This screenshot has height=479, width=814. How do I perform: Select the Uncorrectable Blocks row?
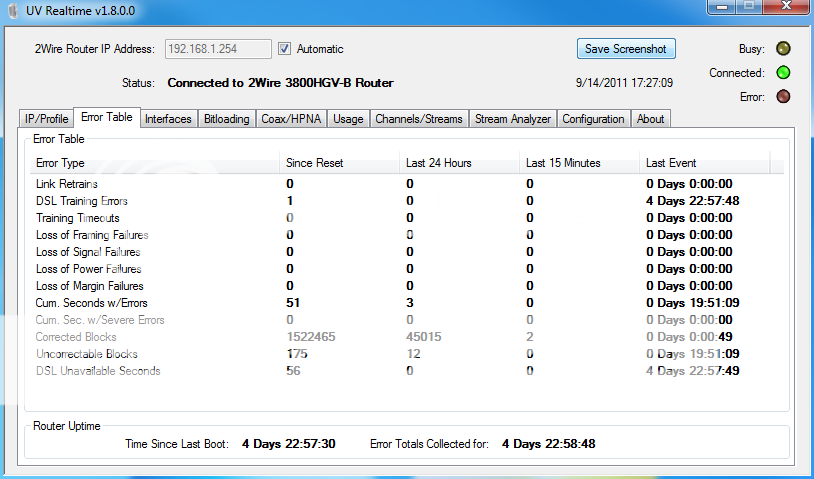[x=406, y=354]
